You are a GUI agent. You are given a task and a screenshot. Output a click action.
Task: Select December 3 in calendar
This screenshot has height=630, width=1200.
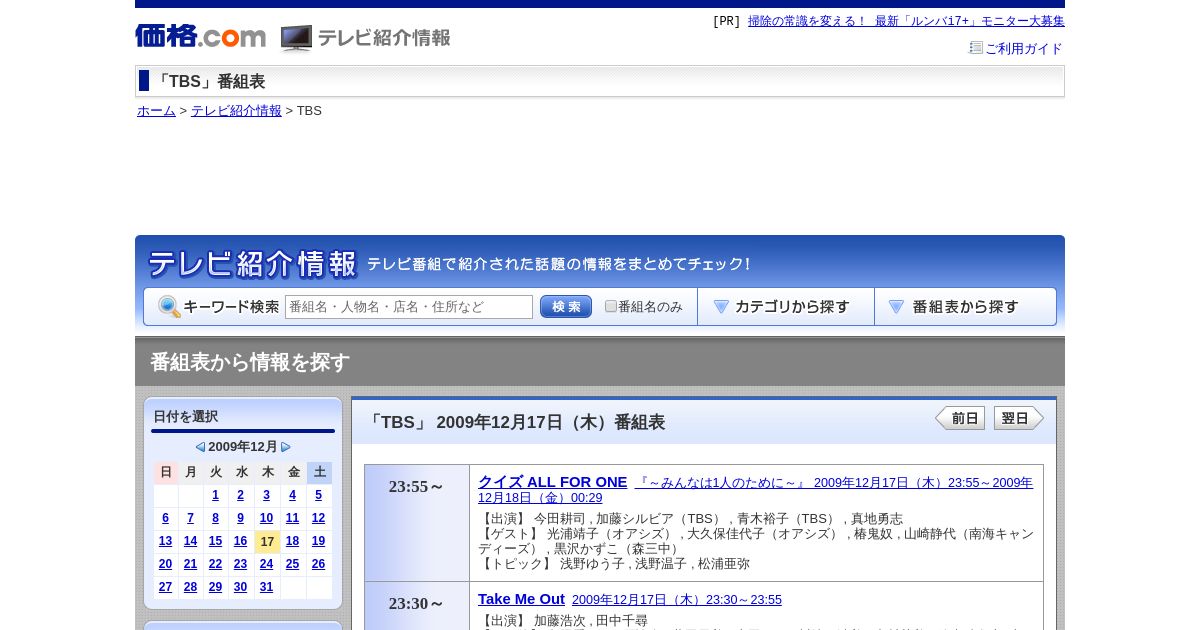(266, 495)
